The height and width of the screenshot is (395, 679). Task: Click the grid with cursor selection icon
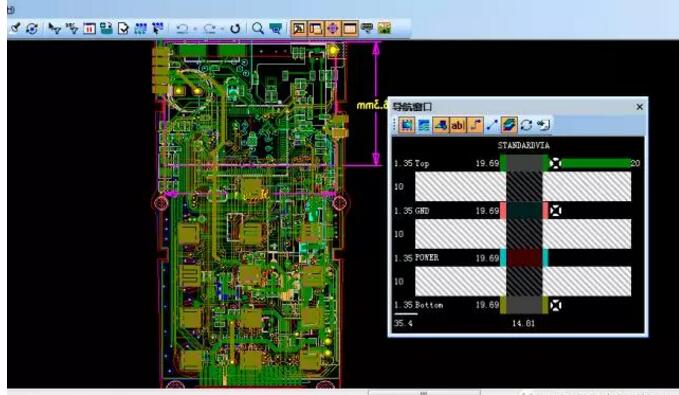(158, 29)
